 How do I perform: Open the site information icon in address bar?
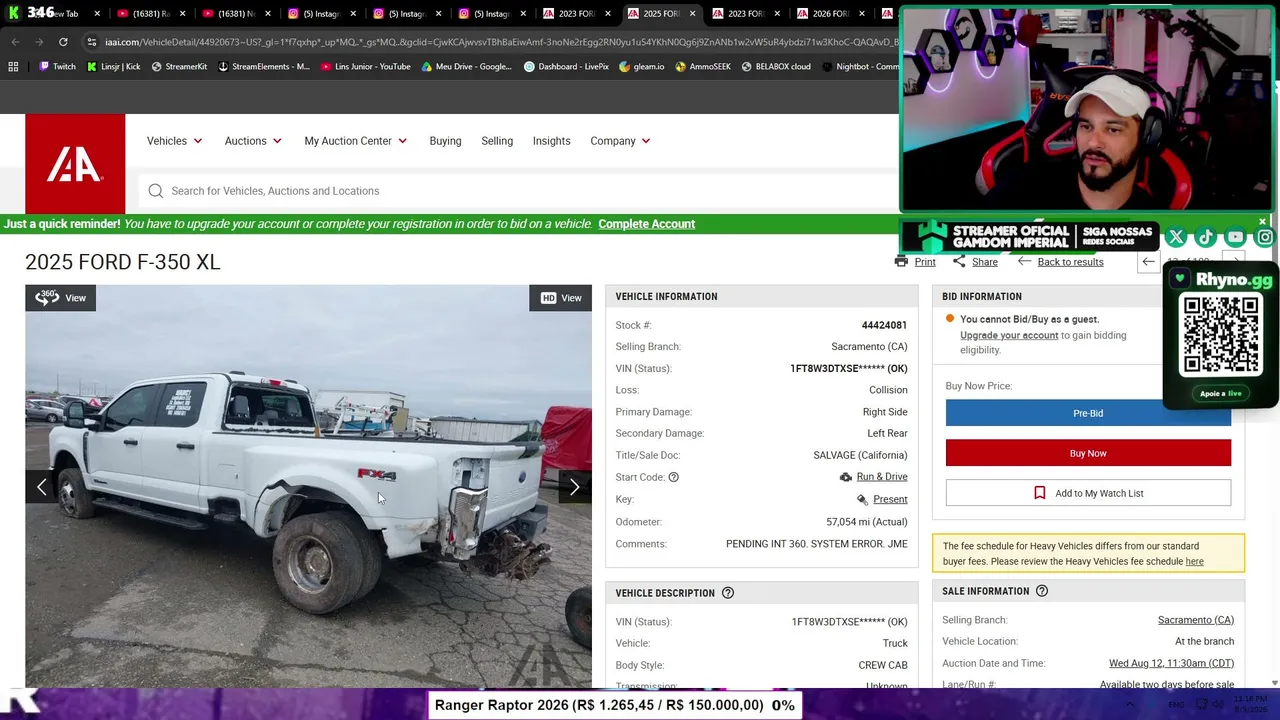pos(91,42)
